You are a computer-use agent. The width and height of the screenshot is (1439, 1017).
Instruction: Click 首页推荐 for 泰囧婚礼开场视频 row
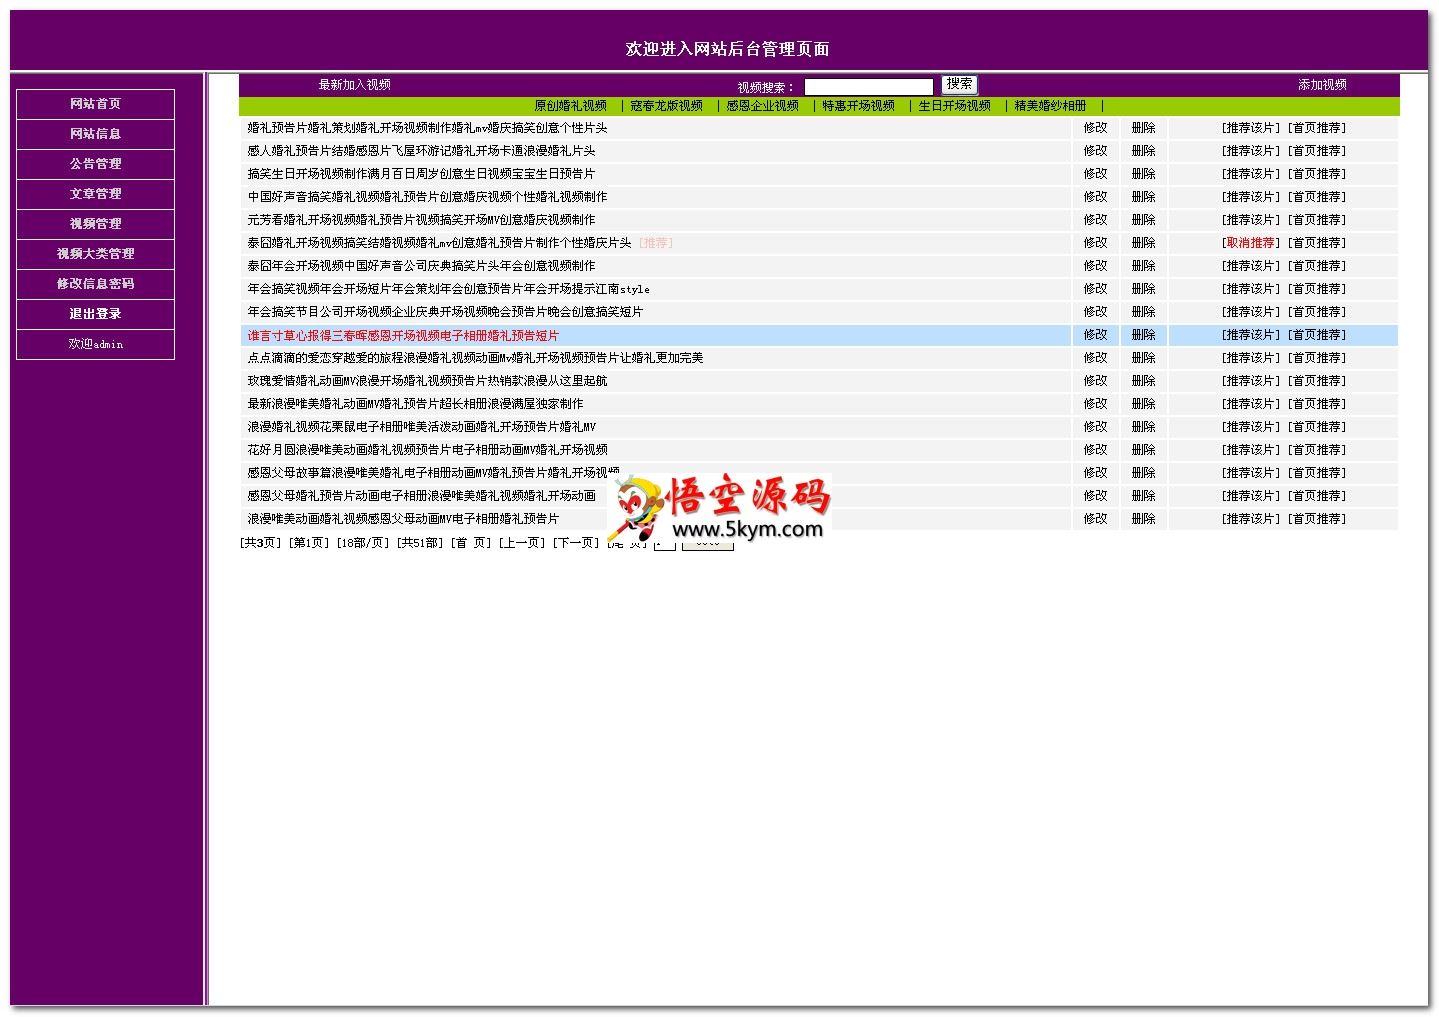tap(1317, 243)
